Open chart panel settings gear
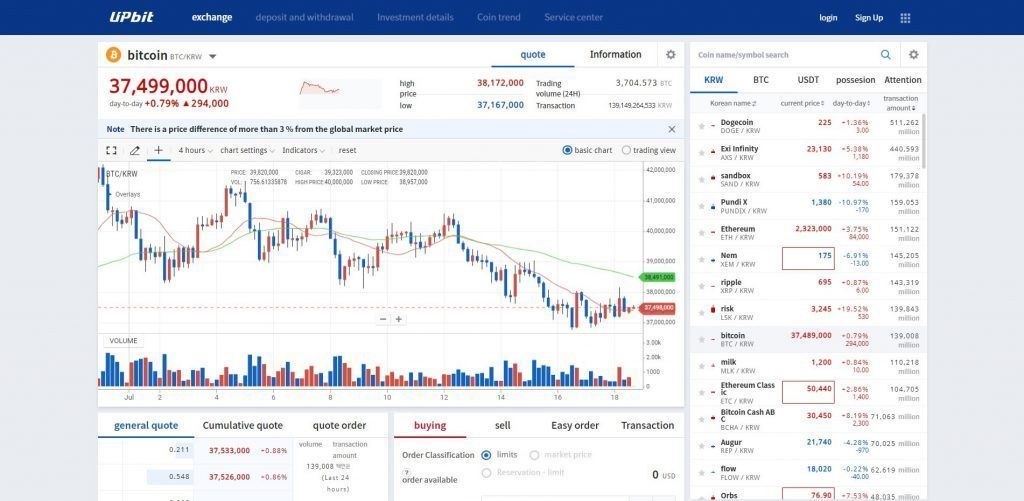Viewport: 1024px width, 501px height. click(x=671, y=55)
